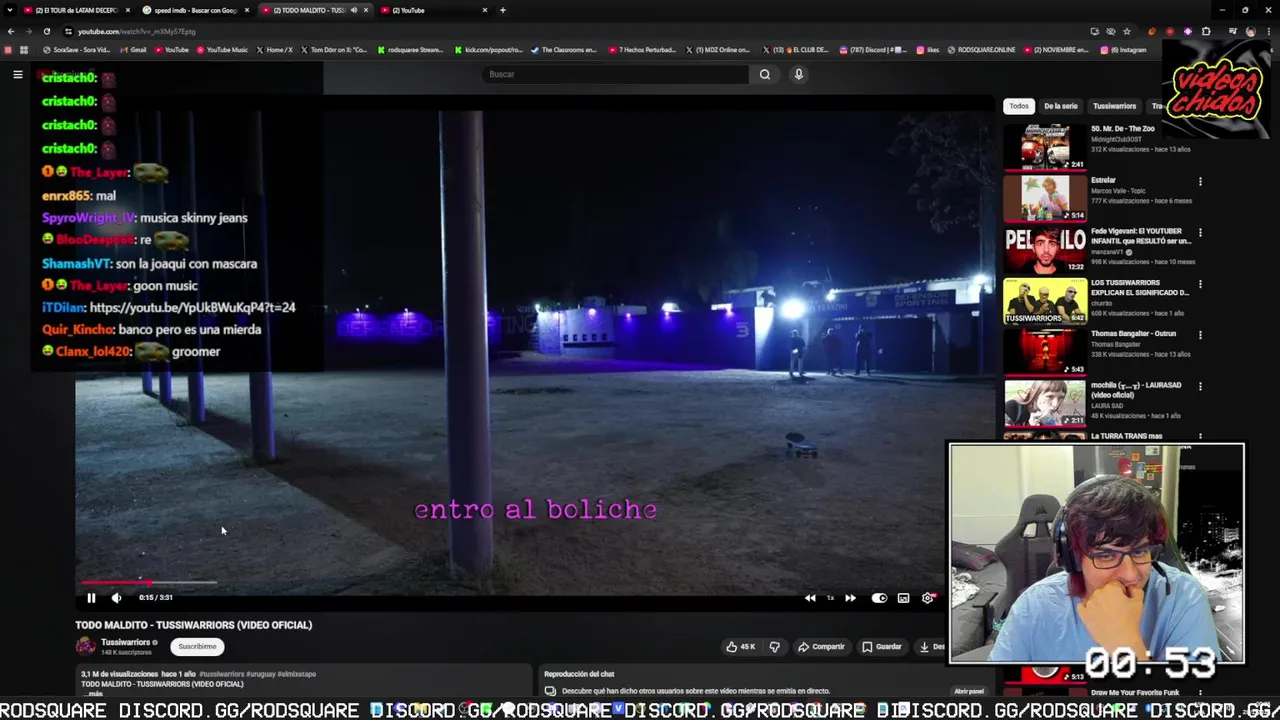This screenshot has height=720, width=1280.
Task: Click Abrir panel for chat replay
Action: tap(969, 691)
